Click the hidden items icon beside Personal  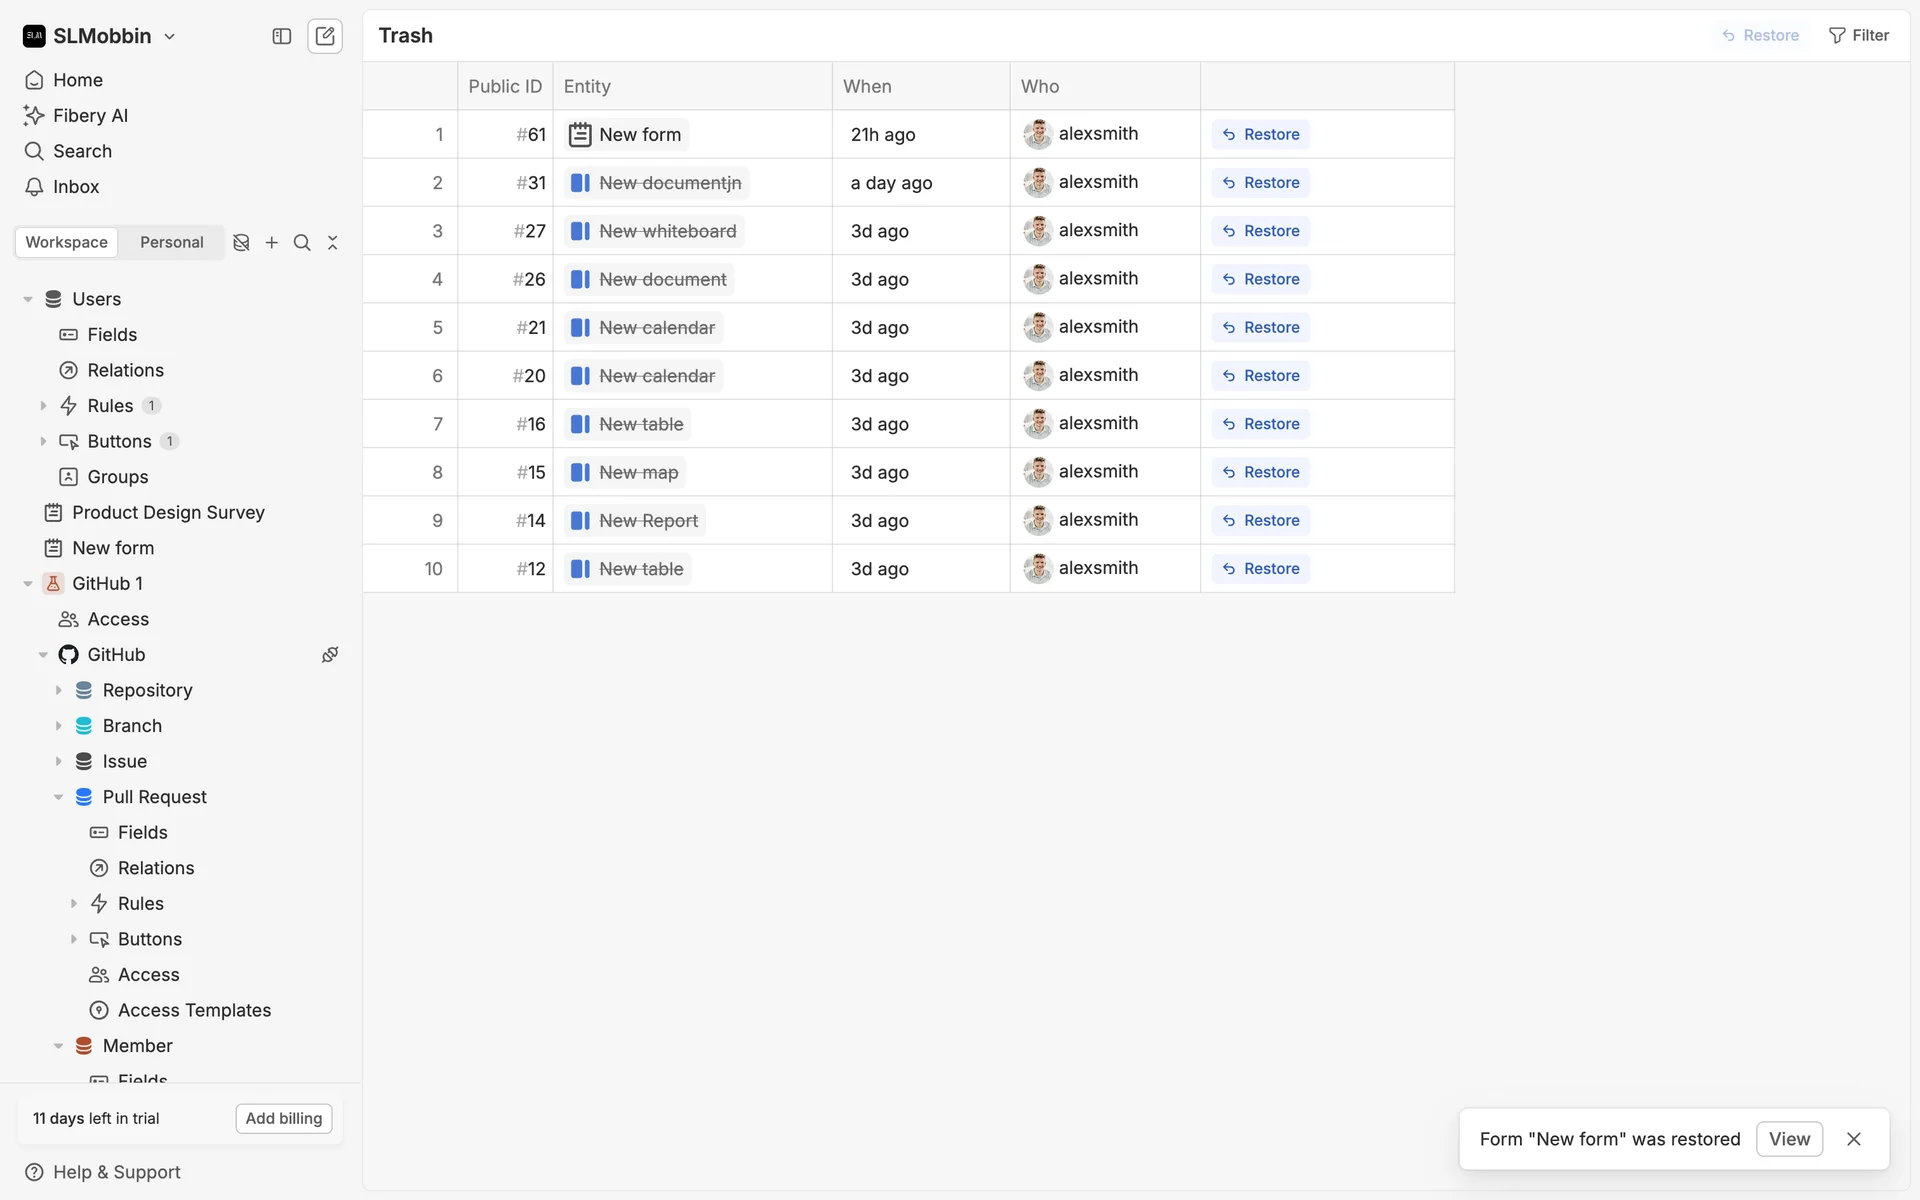coord(241,243)
